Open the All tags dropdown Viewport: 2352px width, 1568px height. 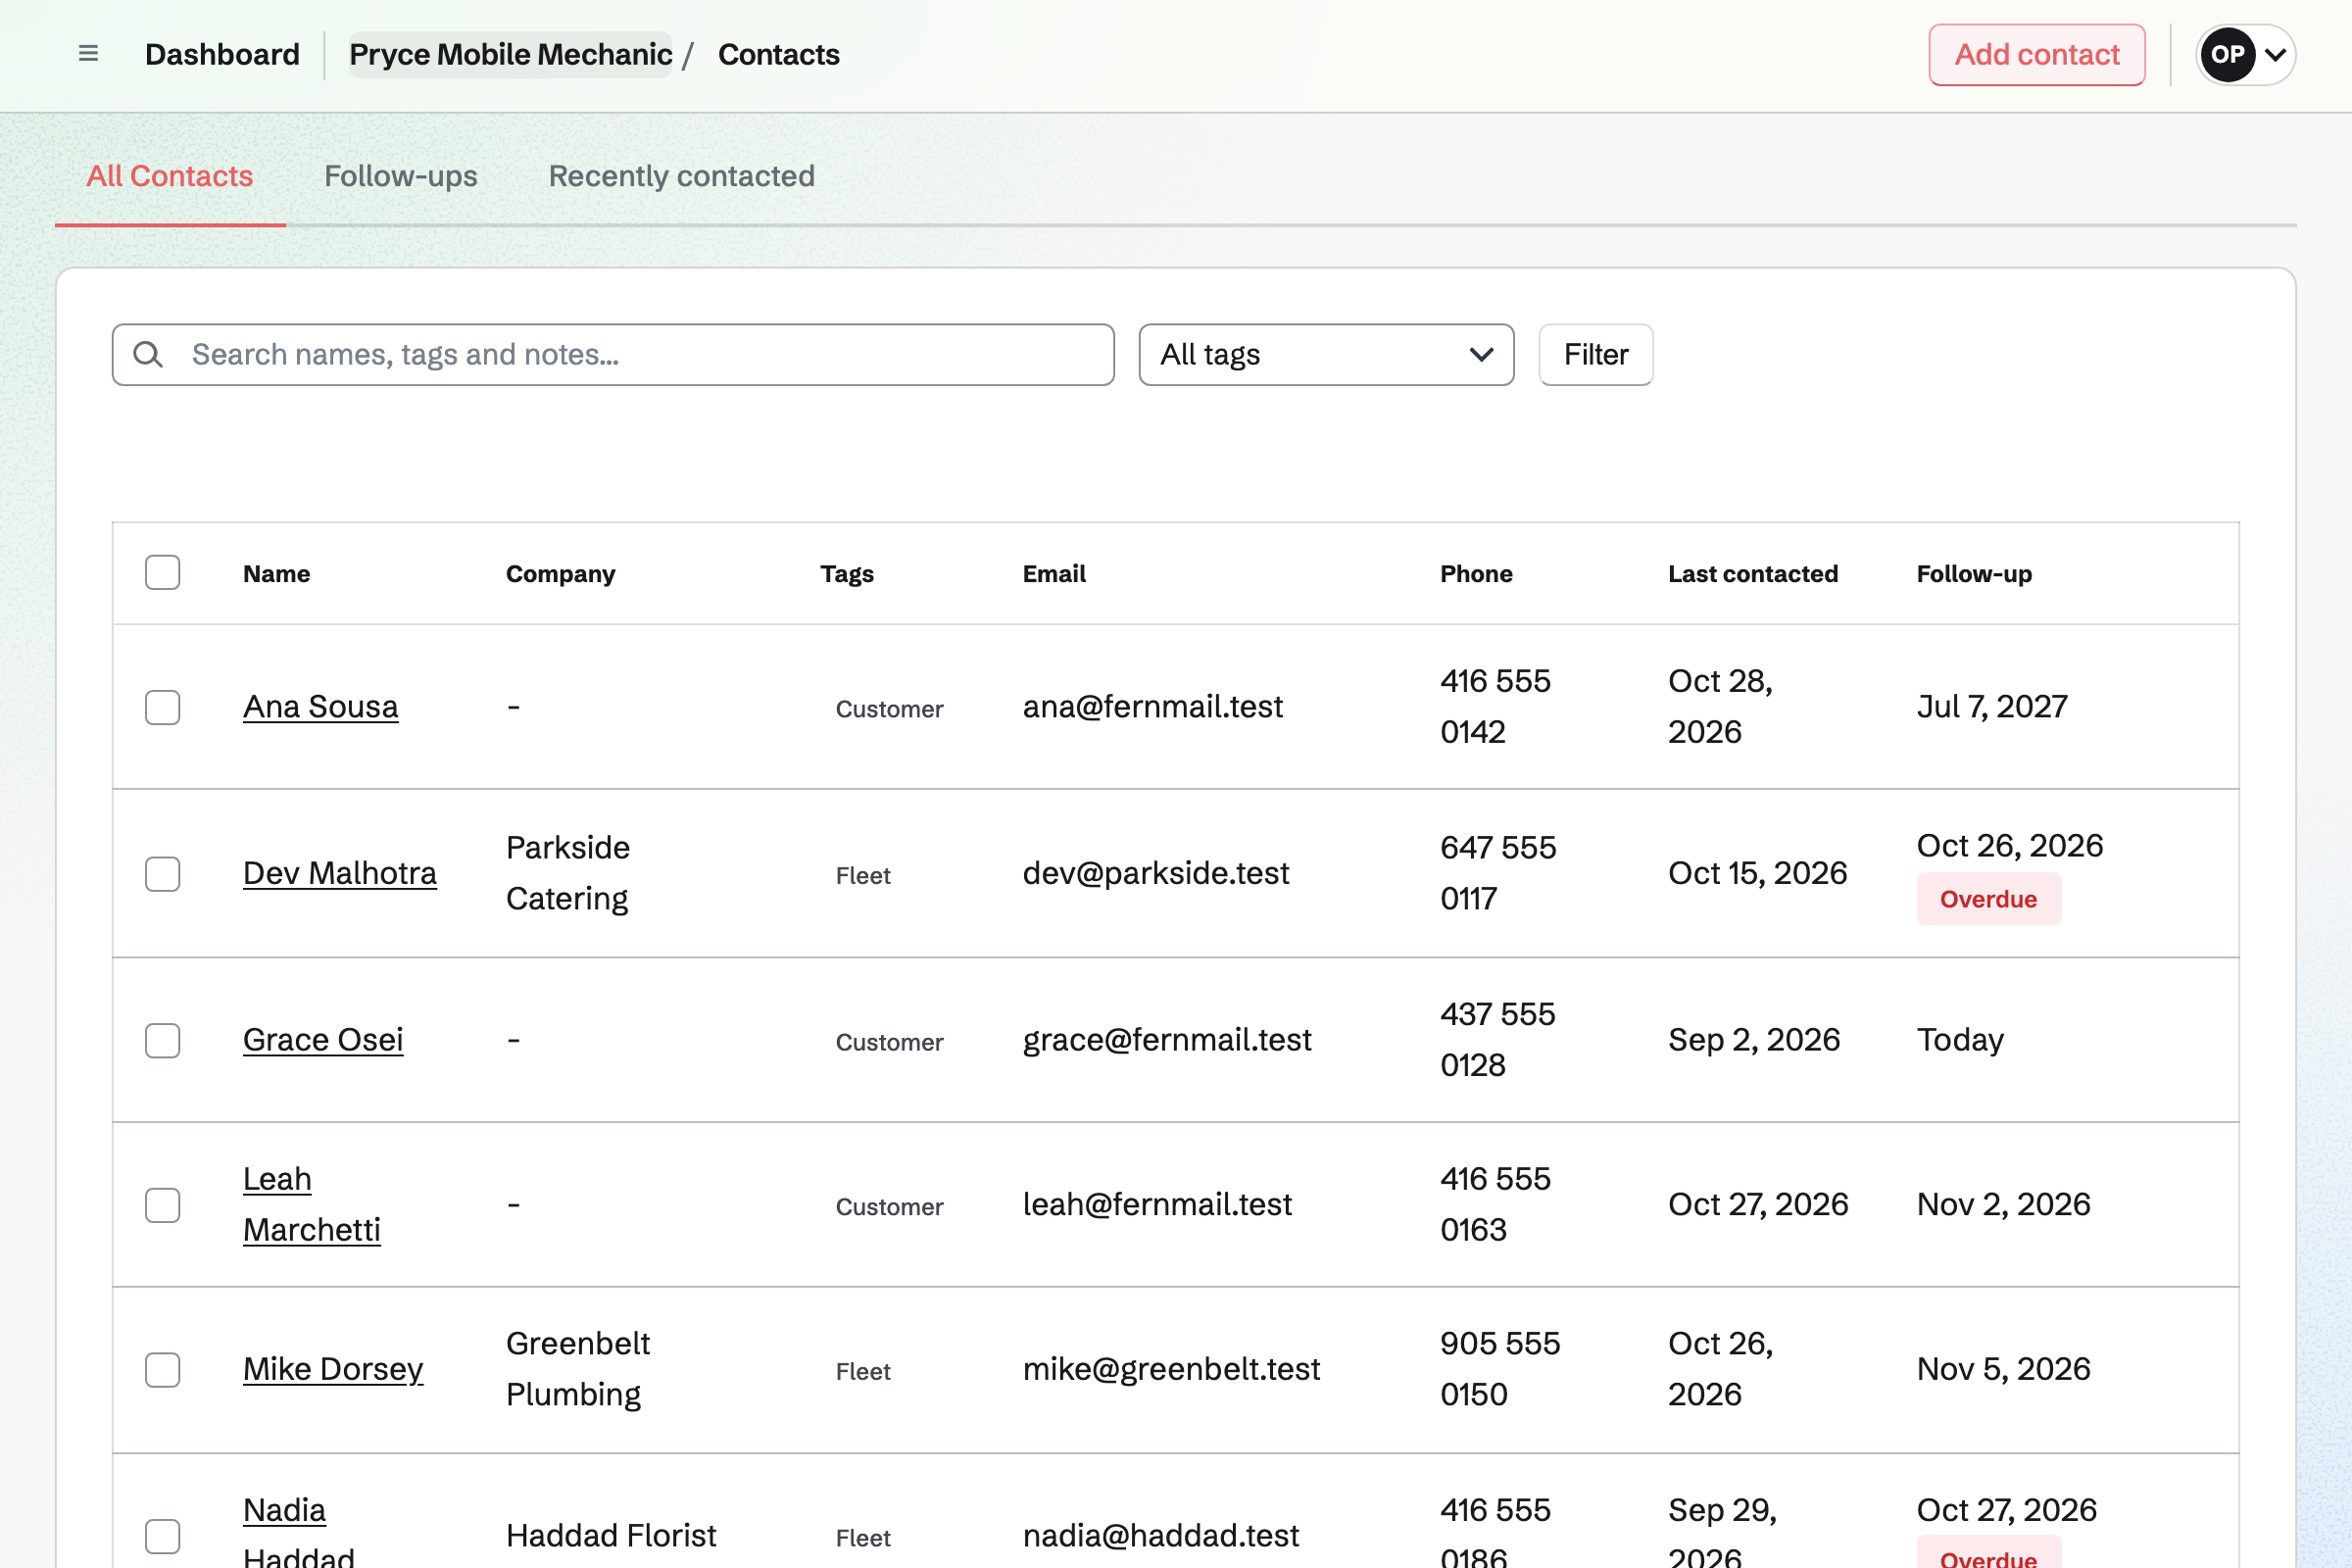[x=1326, y=354]
